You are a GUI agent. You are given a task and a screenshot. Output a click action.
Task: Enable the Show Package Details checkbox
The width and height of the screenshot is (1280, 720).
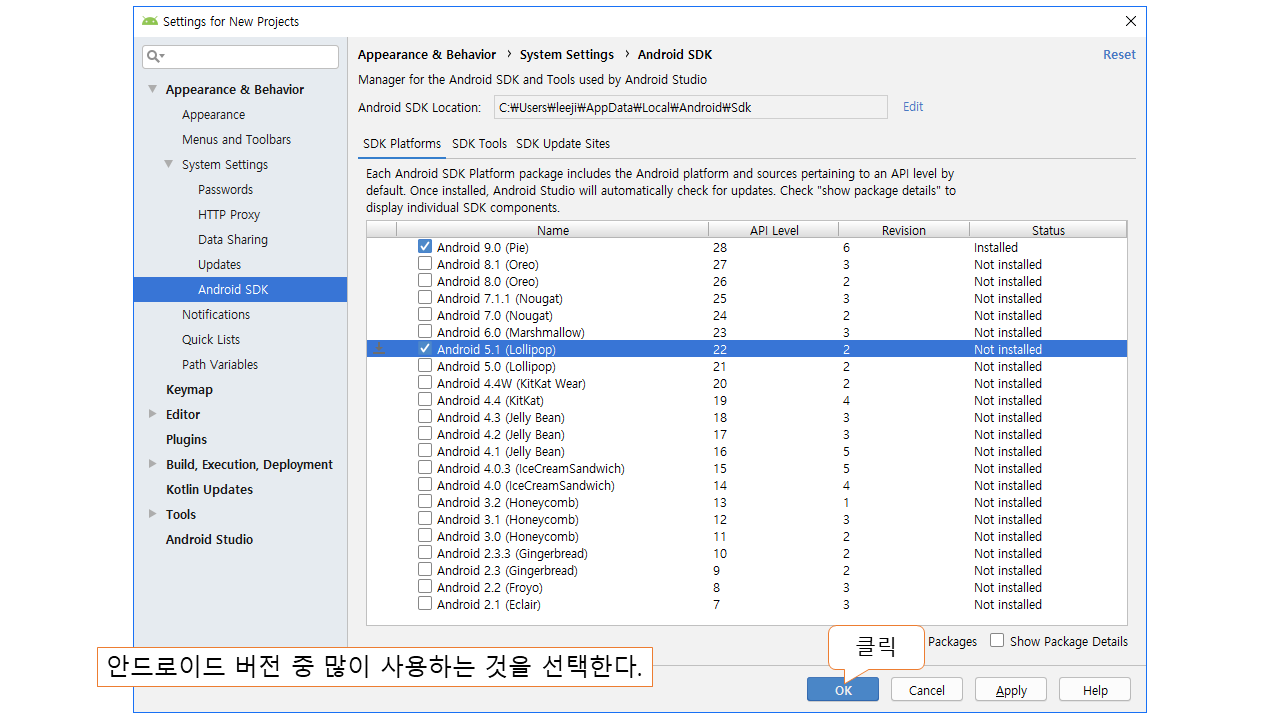[997, 641]
